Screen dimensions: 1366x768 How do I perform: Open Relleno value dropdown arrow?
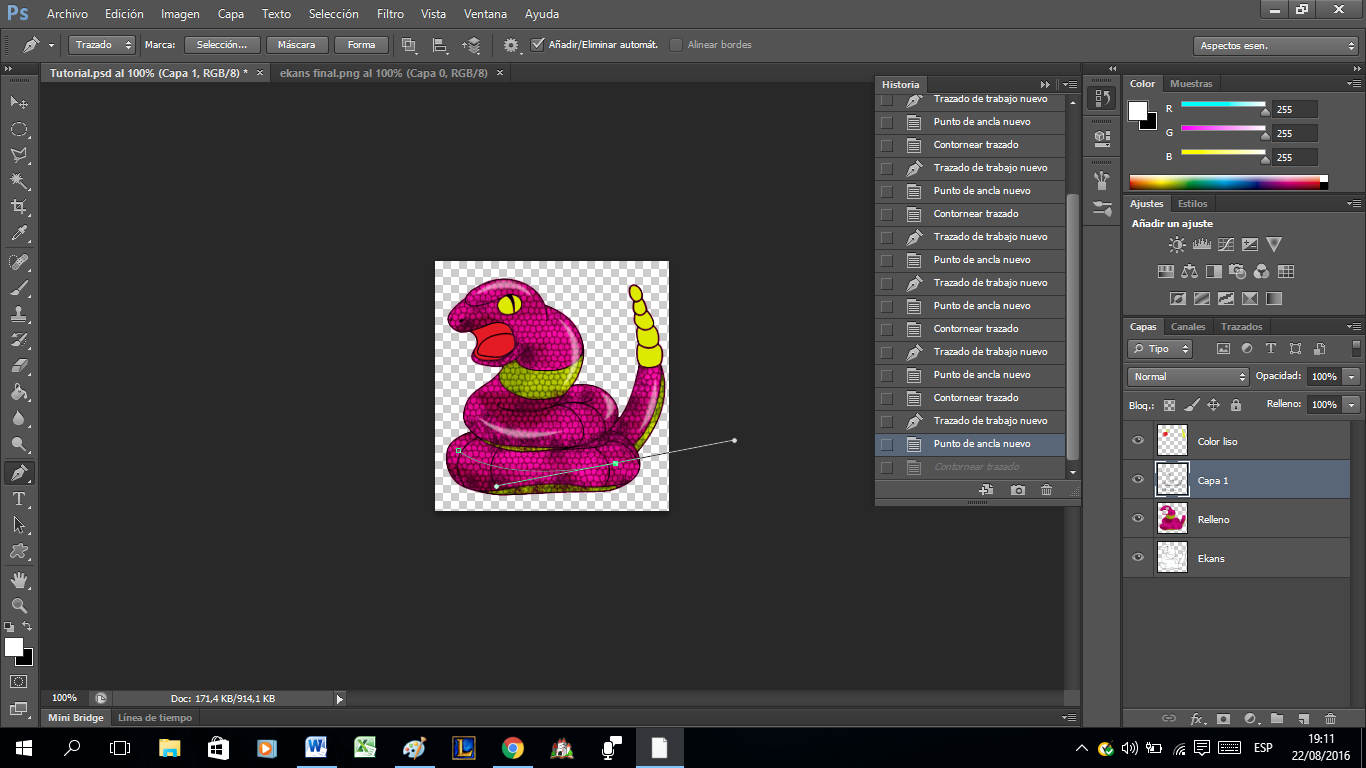coord(1352,405)
